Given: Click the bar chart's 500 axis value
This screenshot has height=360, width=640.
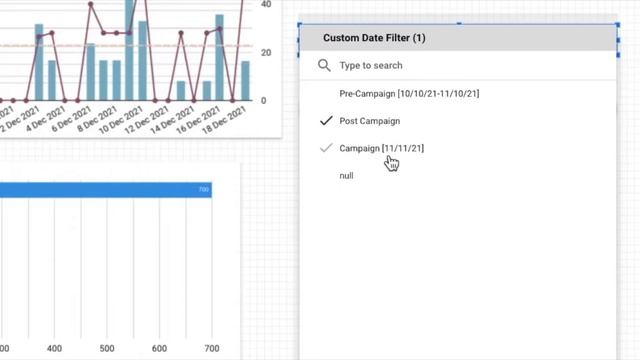Looking at the screenshot, I should click(107, 349).
